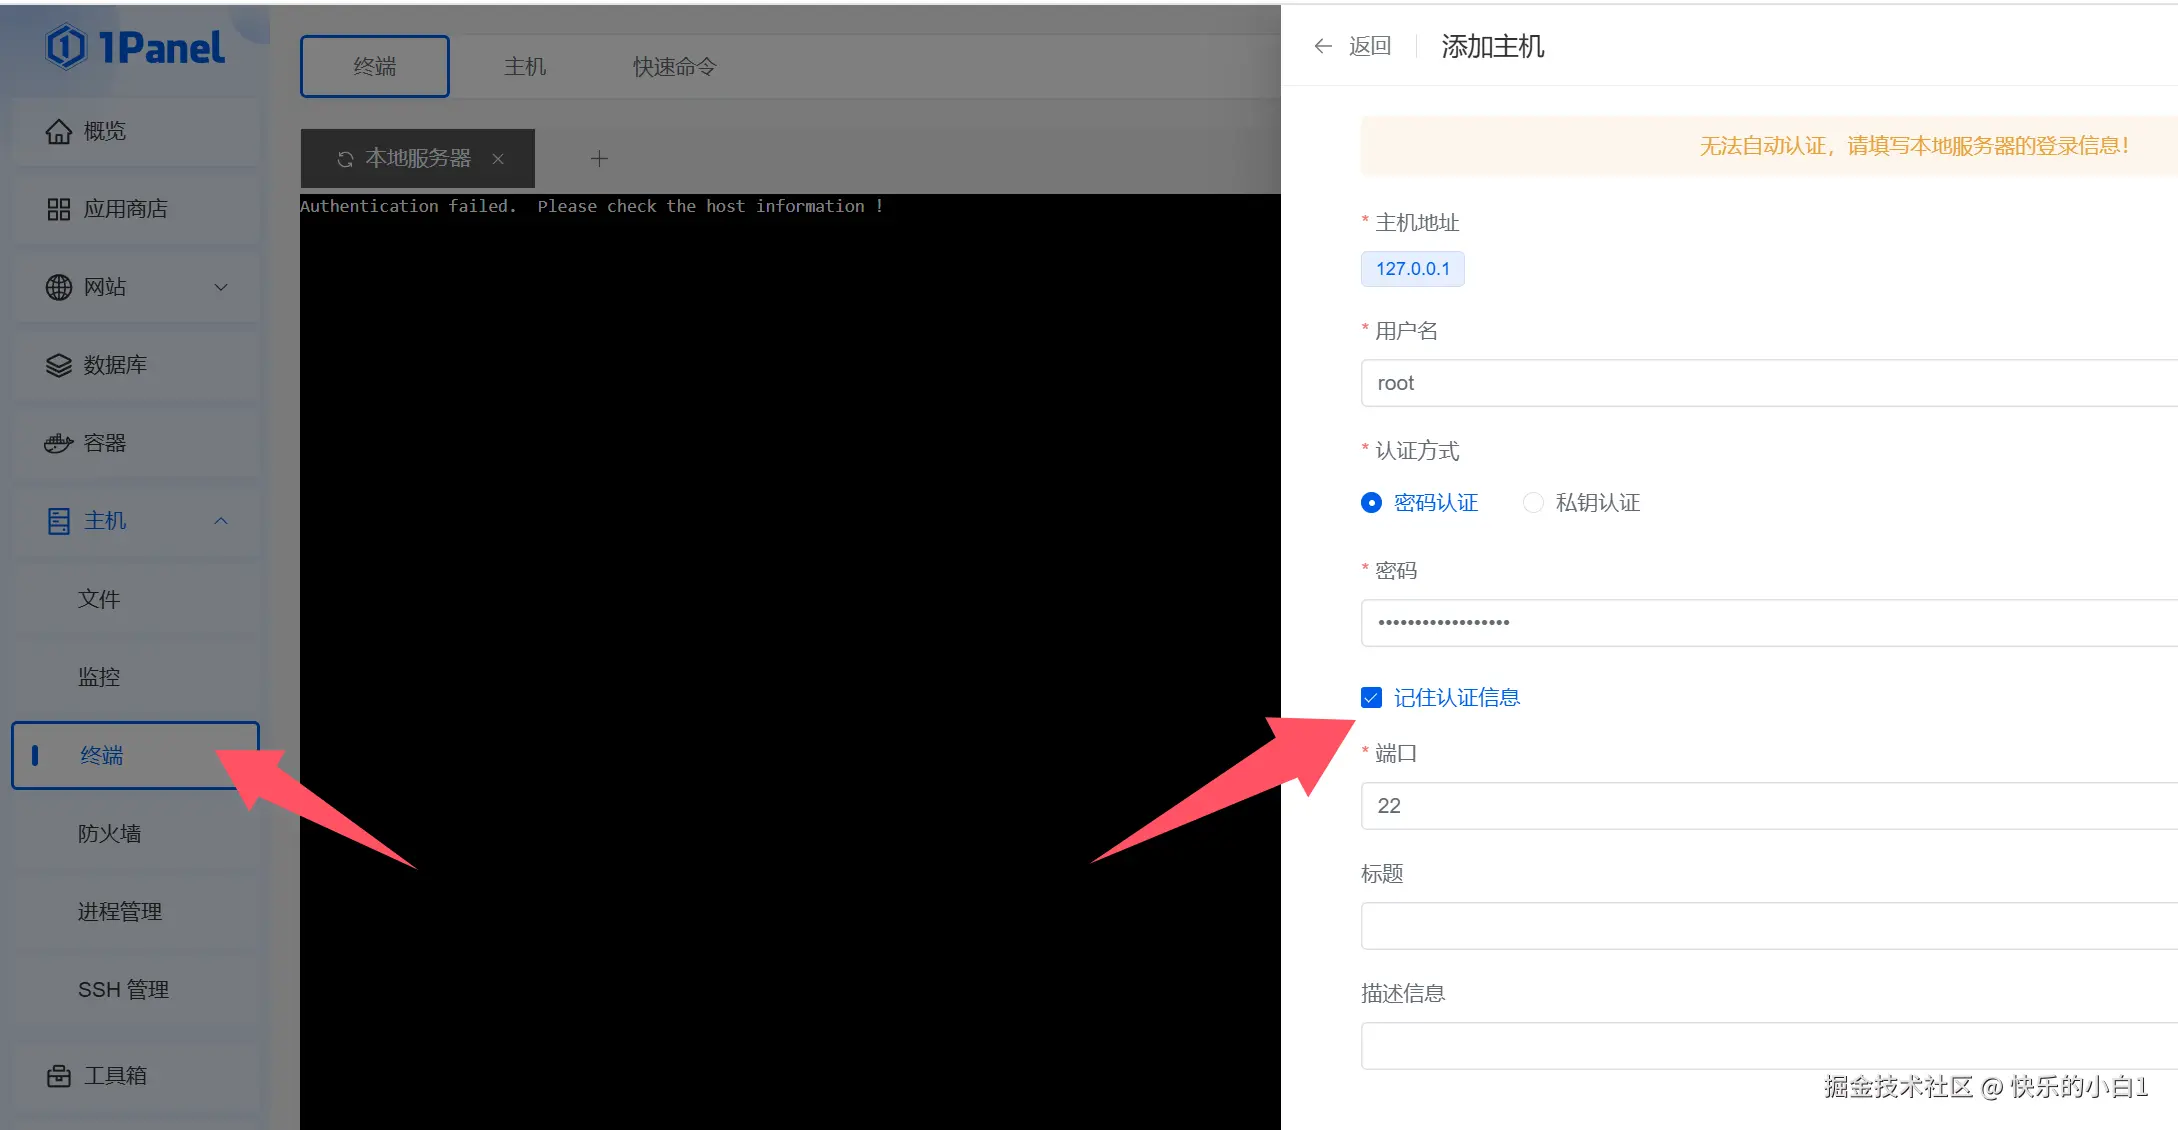Screen dimensions: 2178x1130
Task: Open the 快速命令 tab
Action: (675, 66)
